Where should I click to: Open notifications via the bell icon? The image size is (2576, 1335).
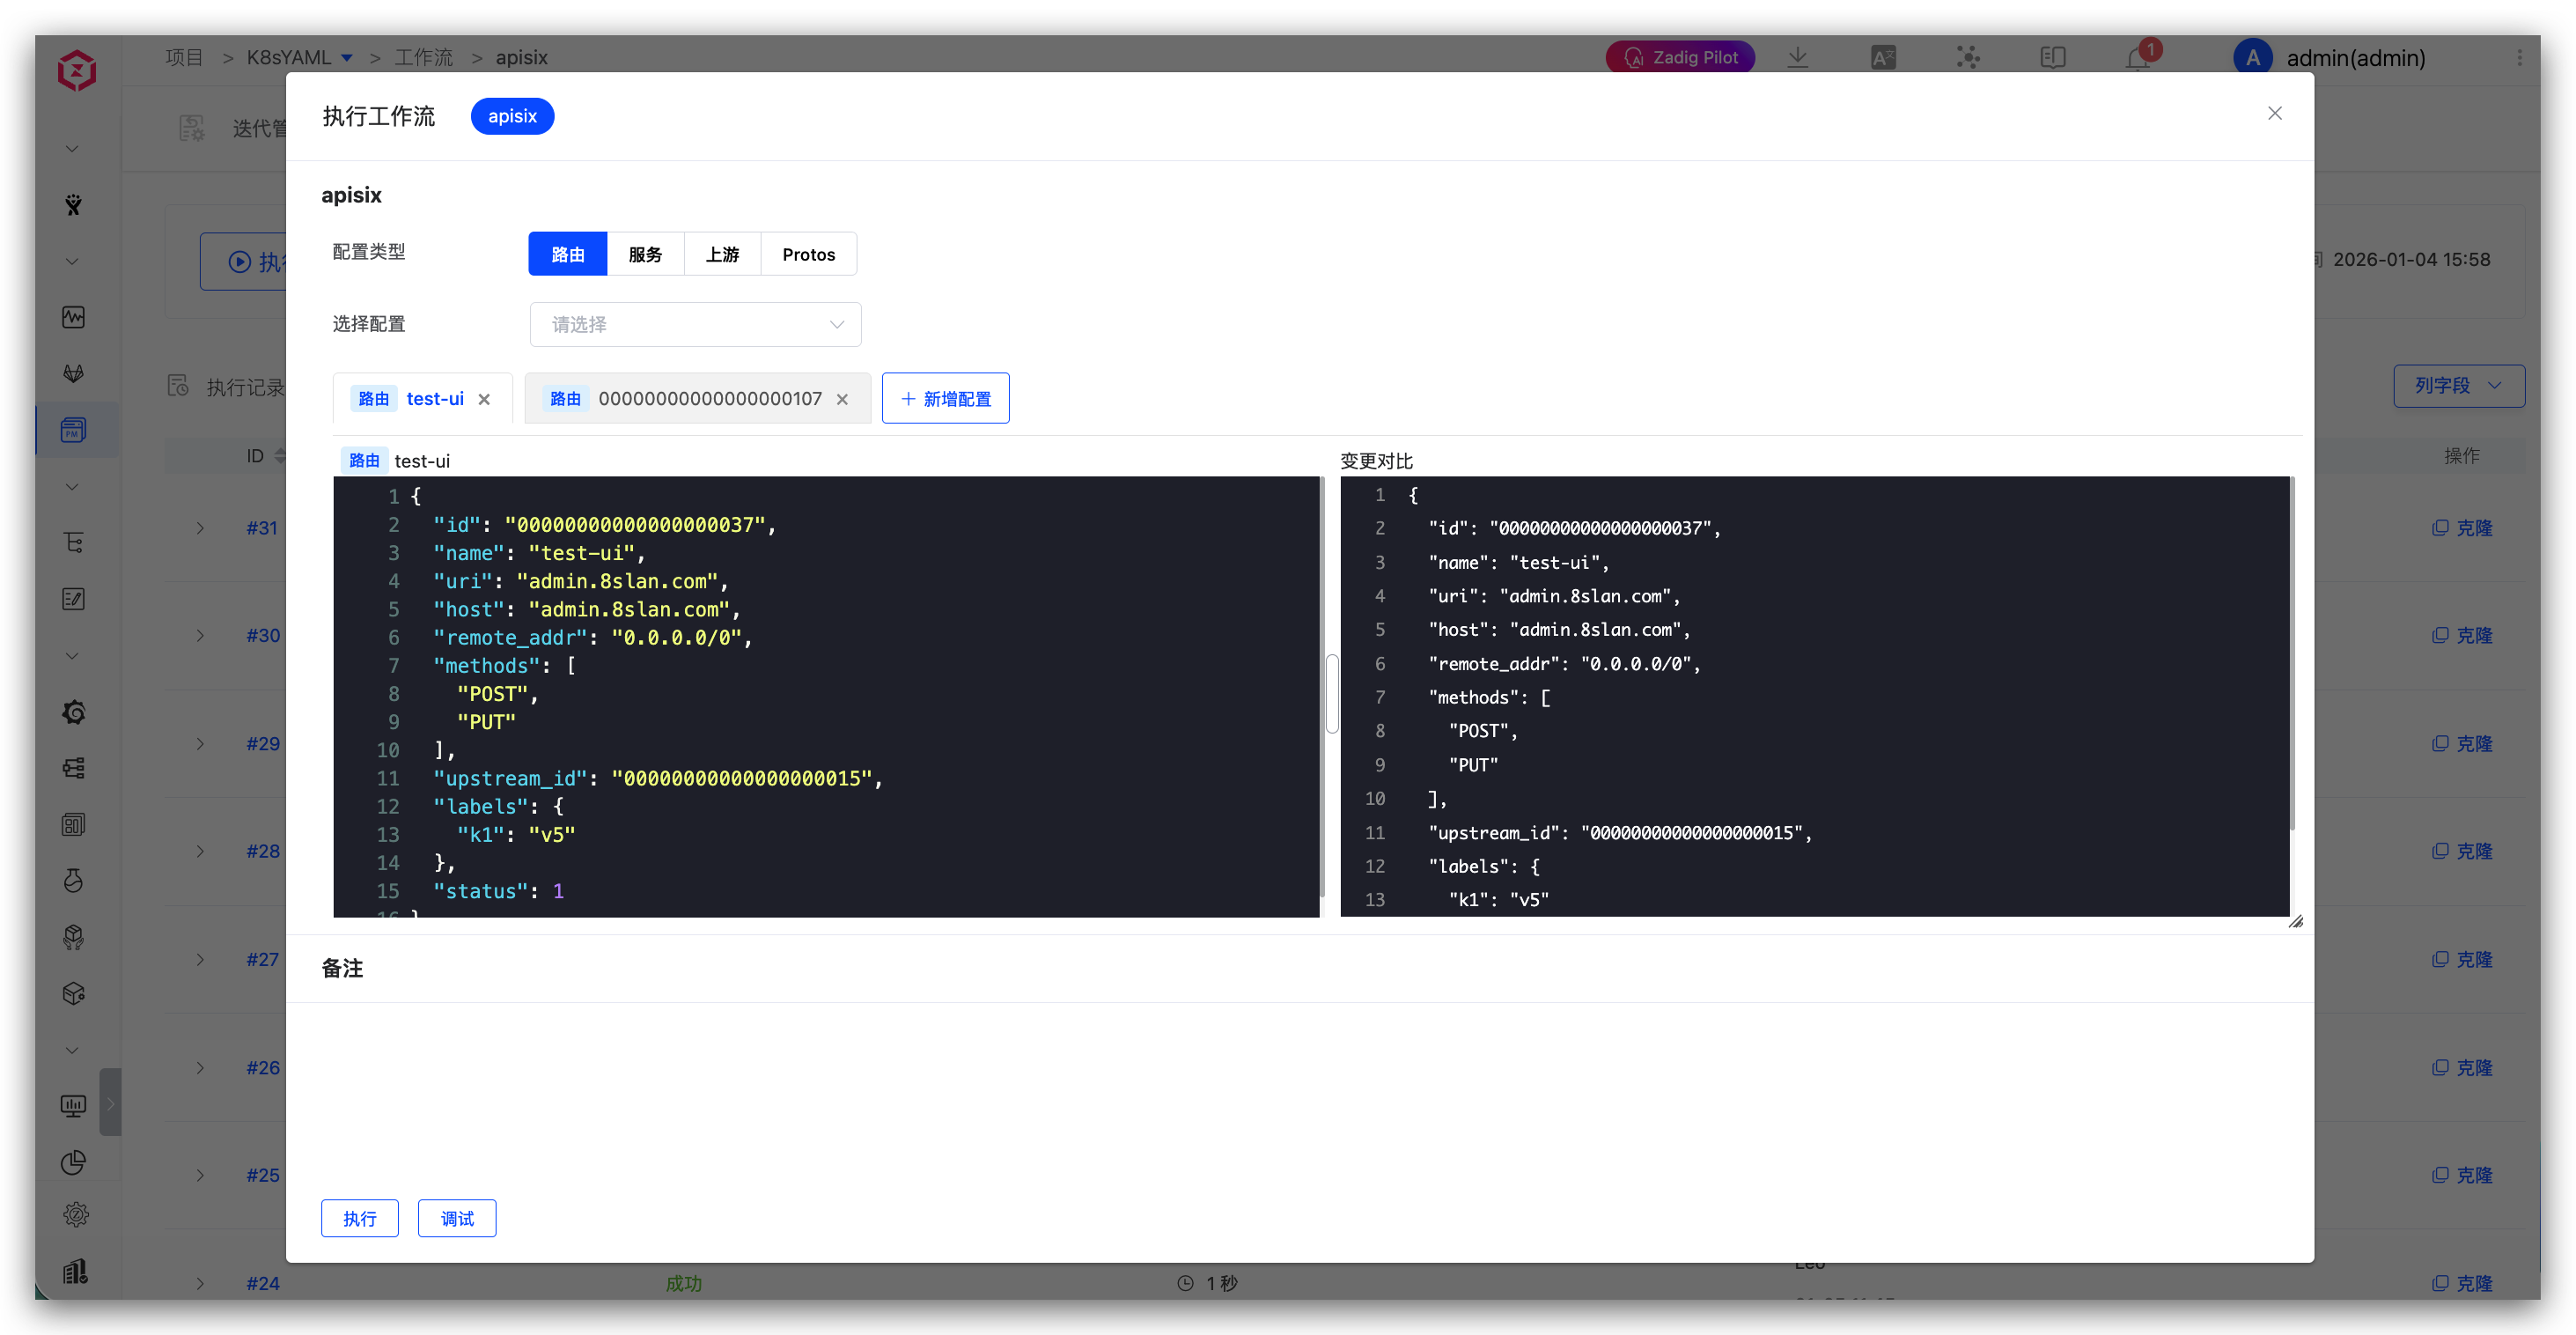coord(2136,57)
